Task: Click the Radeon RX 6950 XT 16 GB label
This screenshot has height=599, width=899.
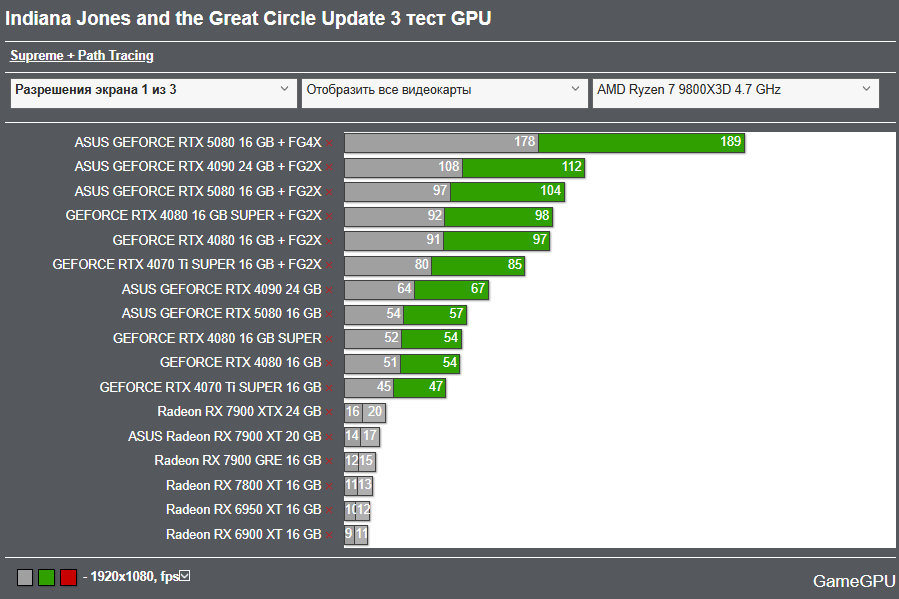Action: tap(244, 510)
